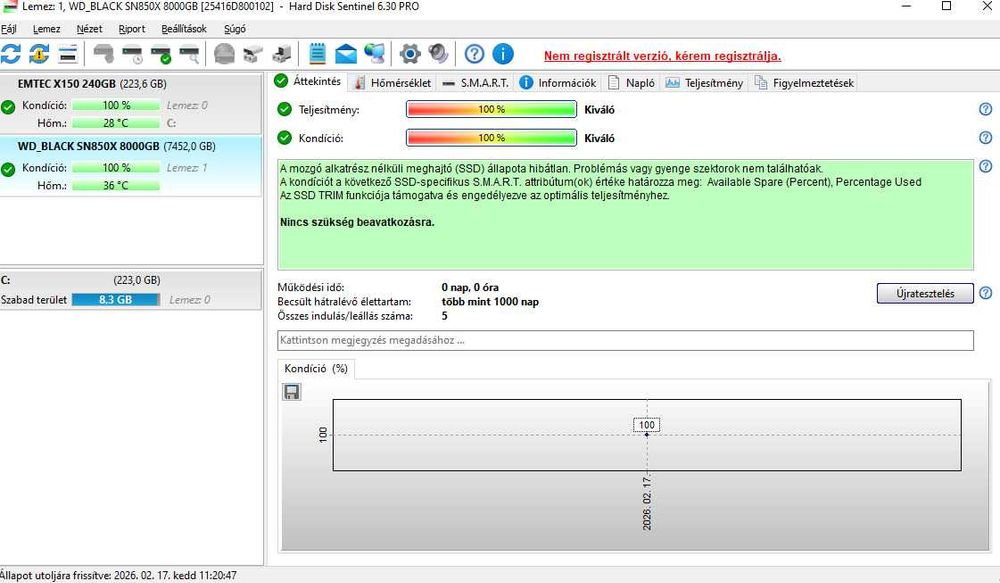
Task: Open the Figyelmeztetések tab
Action: [804, 83]
